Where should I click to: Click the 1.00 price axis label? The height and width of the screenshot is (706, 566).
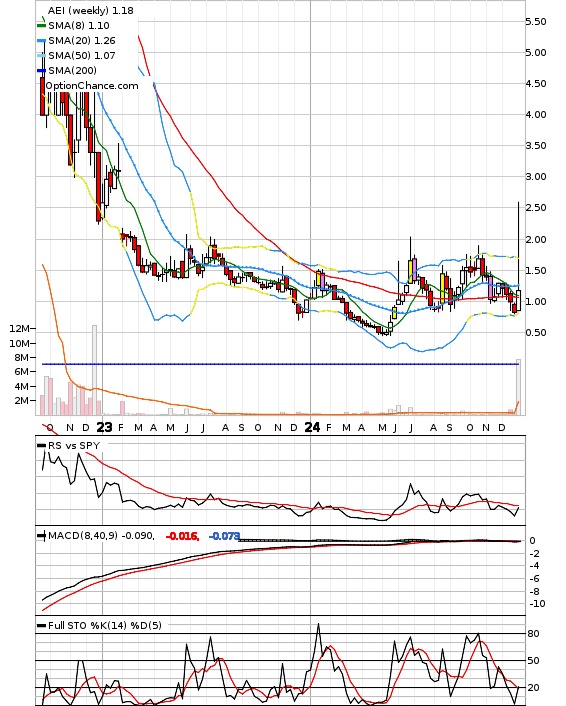coord(536,302)
